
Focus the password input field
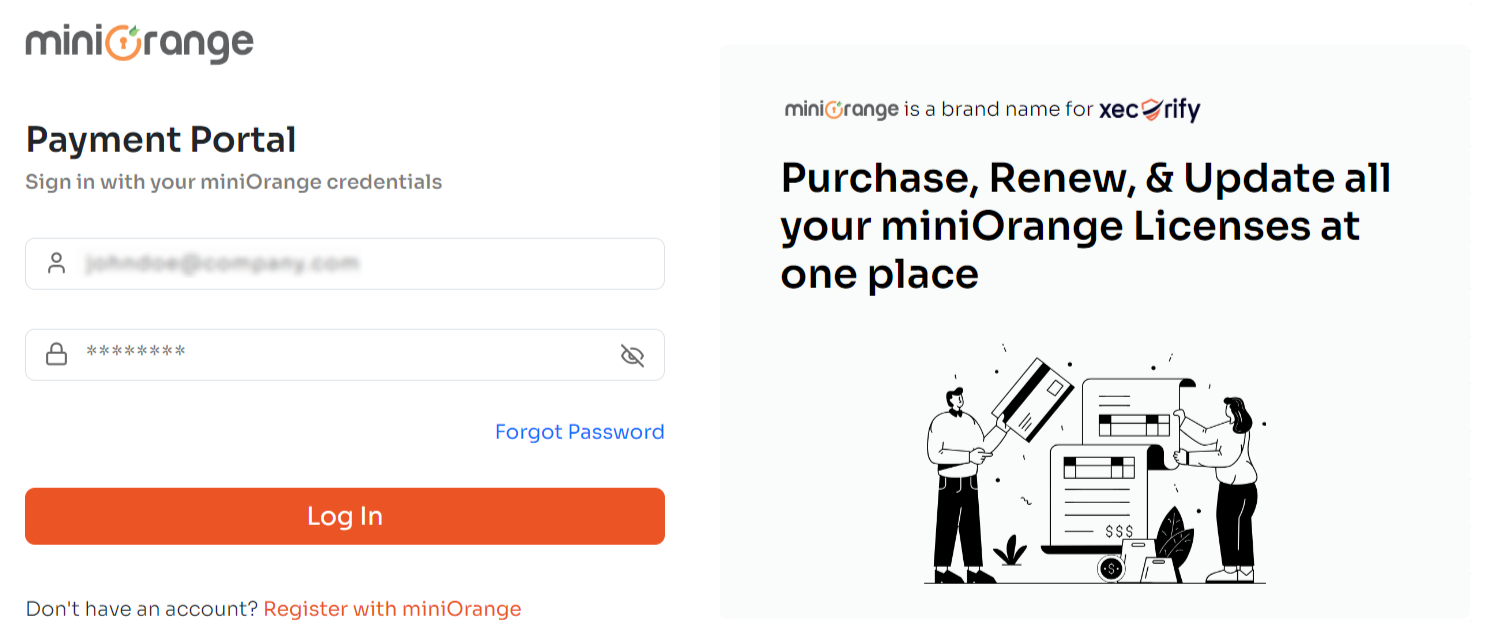[340, 354]
